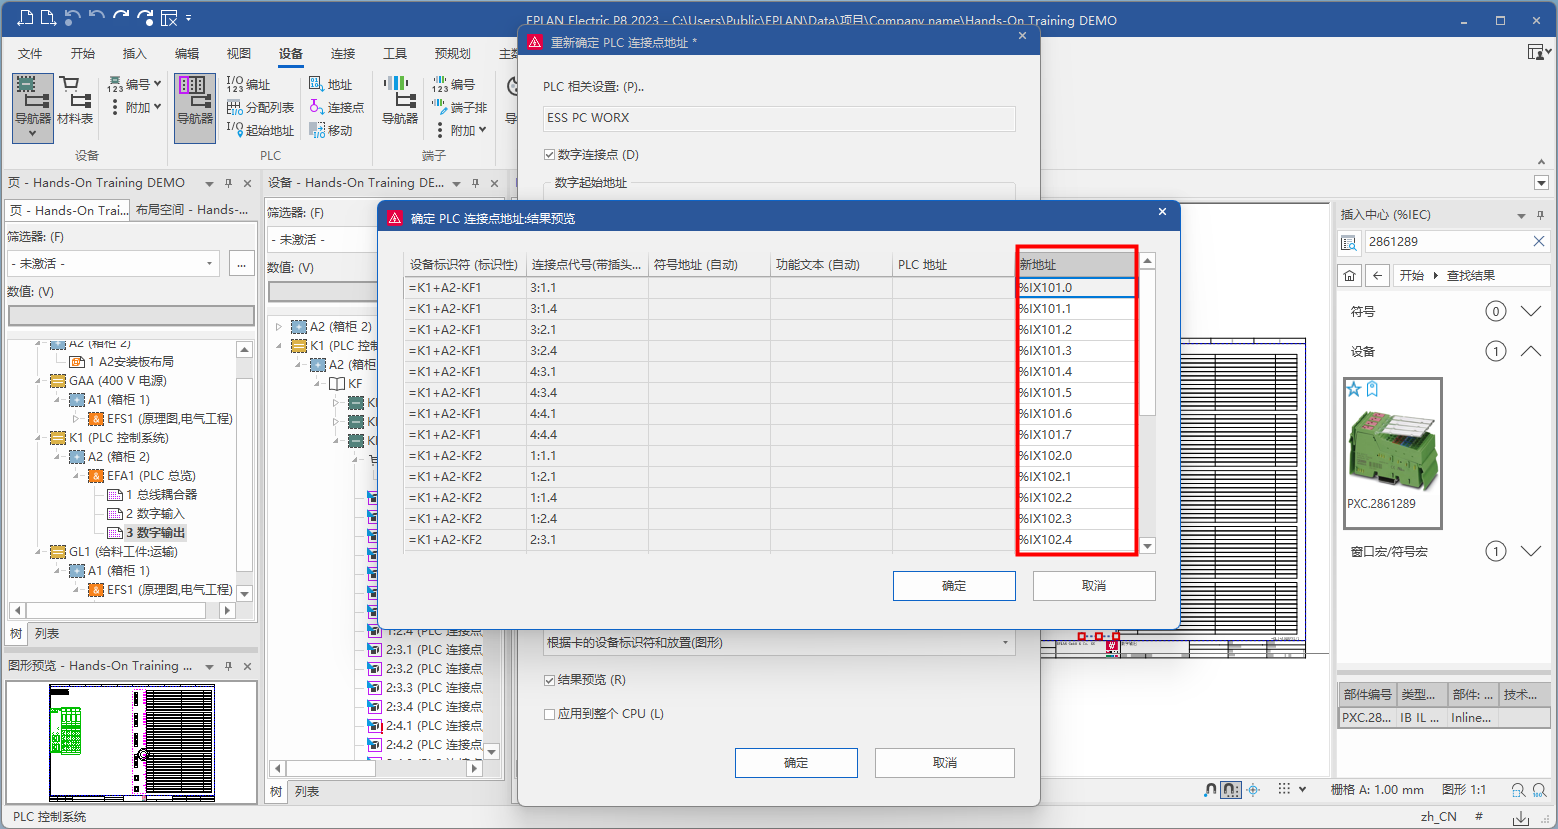Switch to 列表 tab in page navigator

coord(47,634)
